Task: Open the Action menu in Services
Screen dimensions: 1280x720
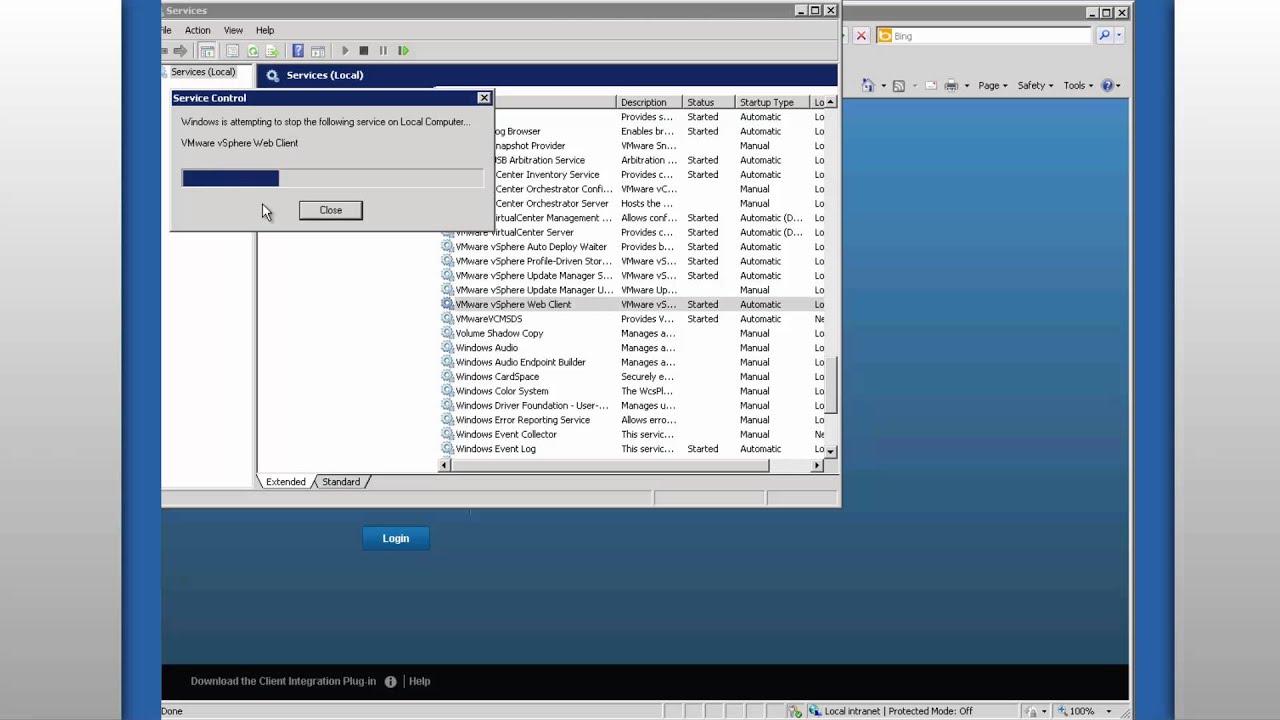Action: pyautogui.click(x=197, y=30)
